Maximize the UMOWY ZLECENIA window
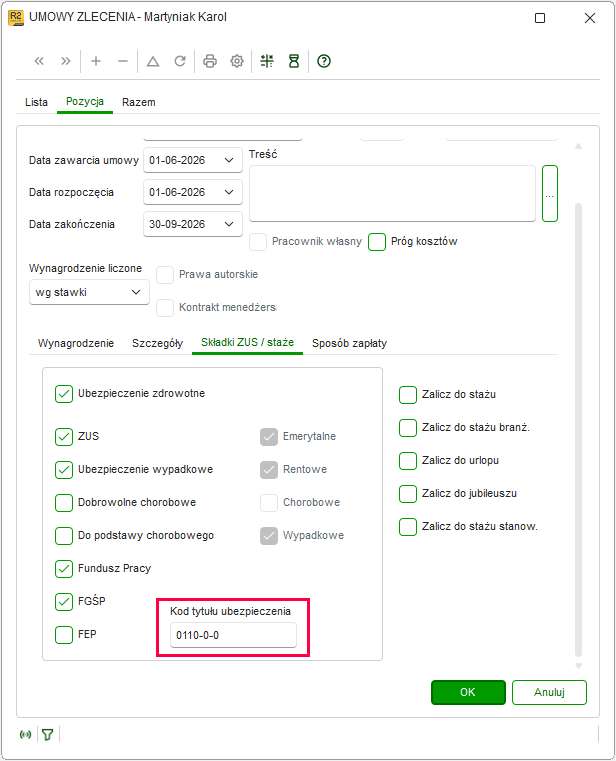 pos(540,18)
